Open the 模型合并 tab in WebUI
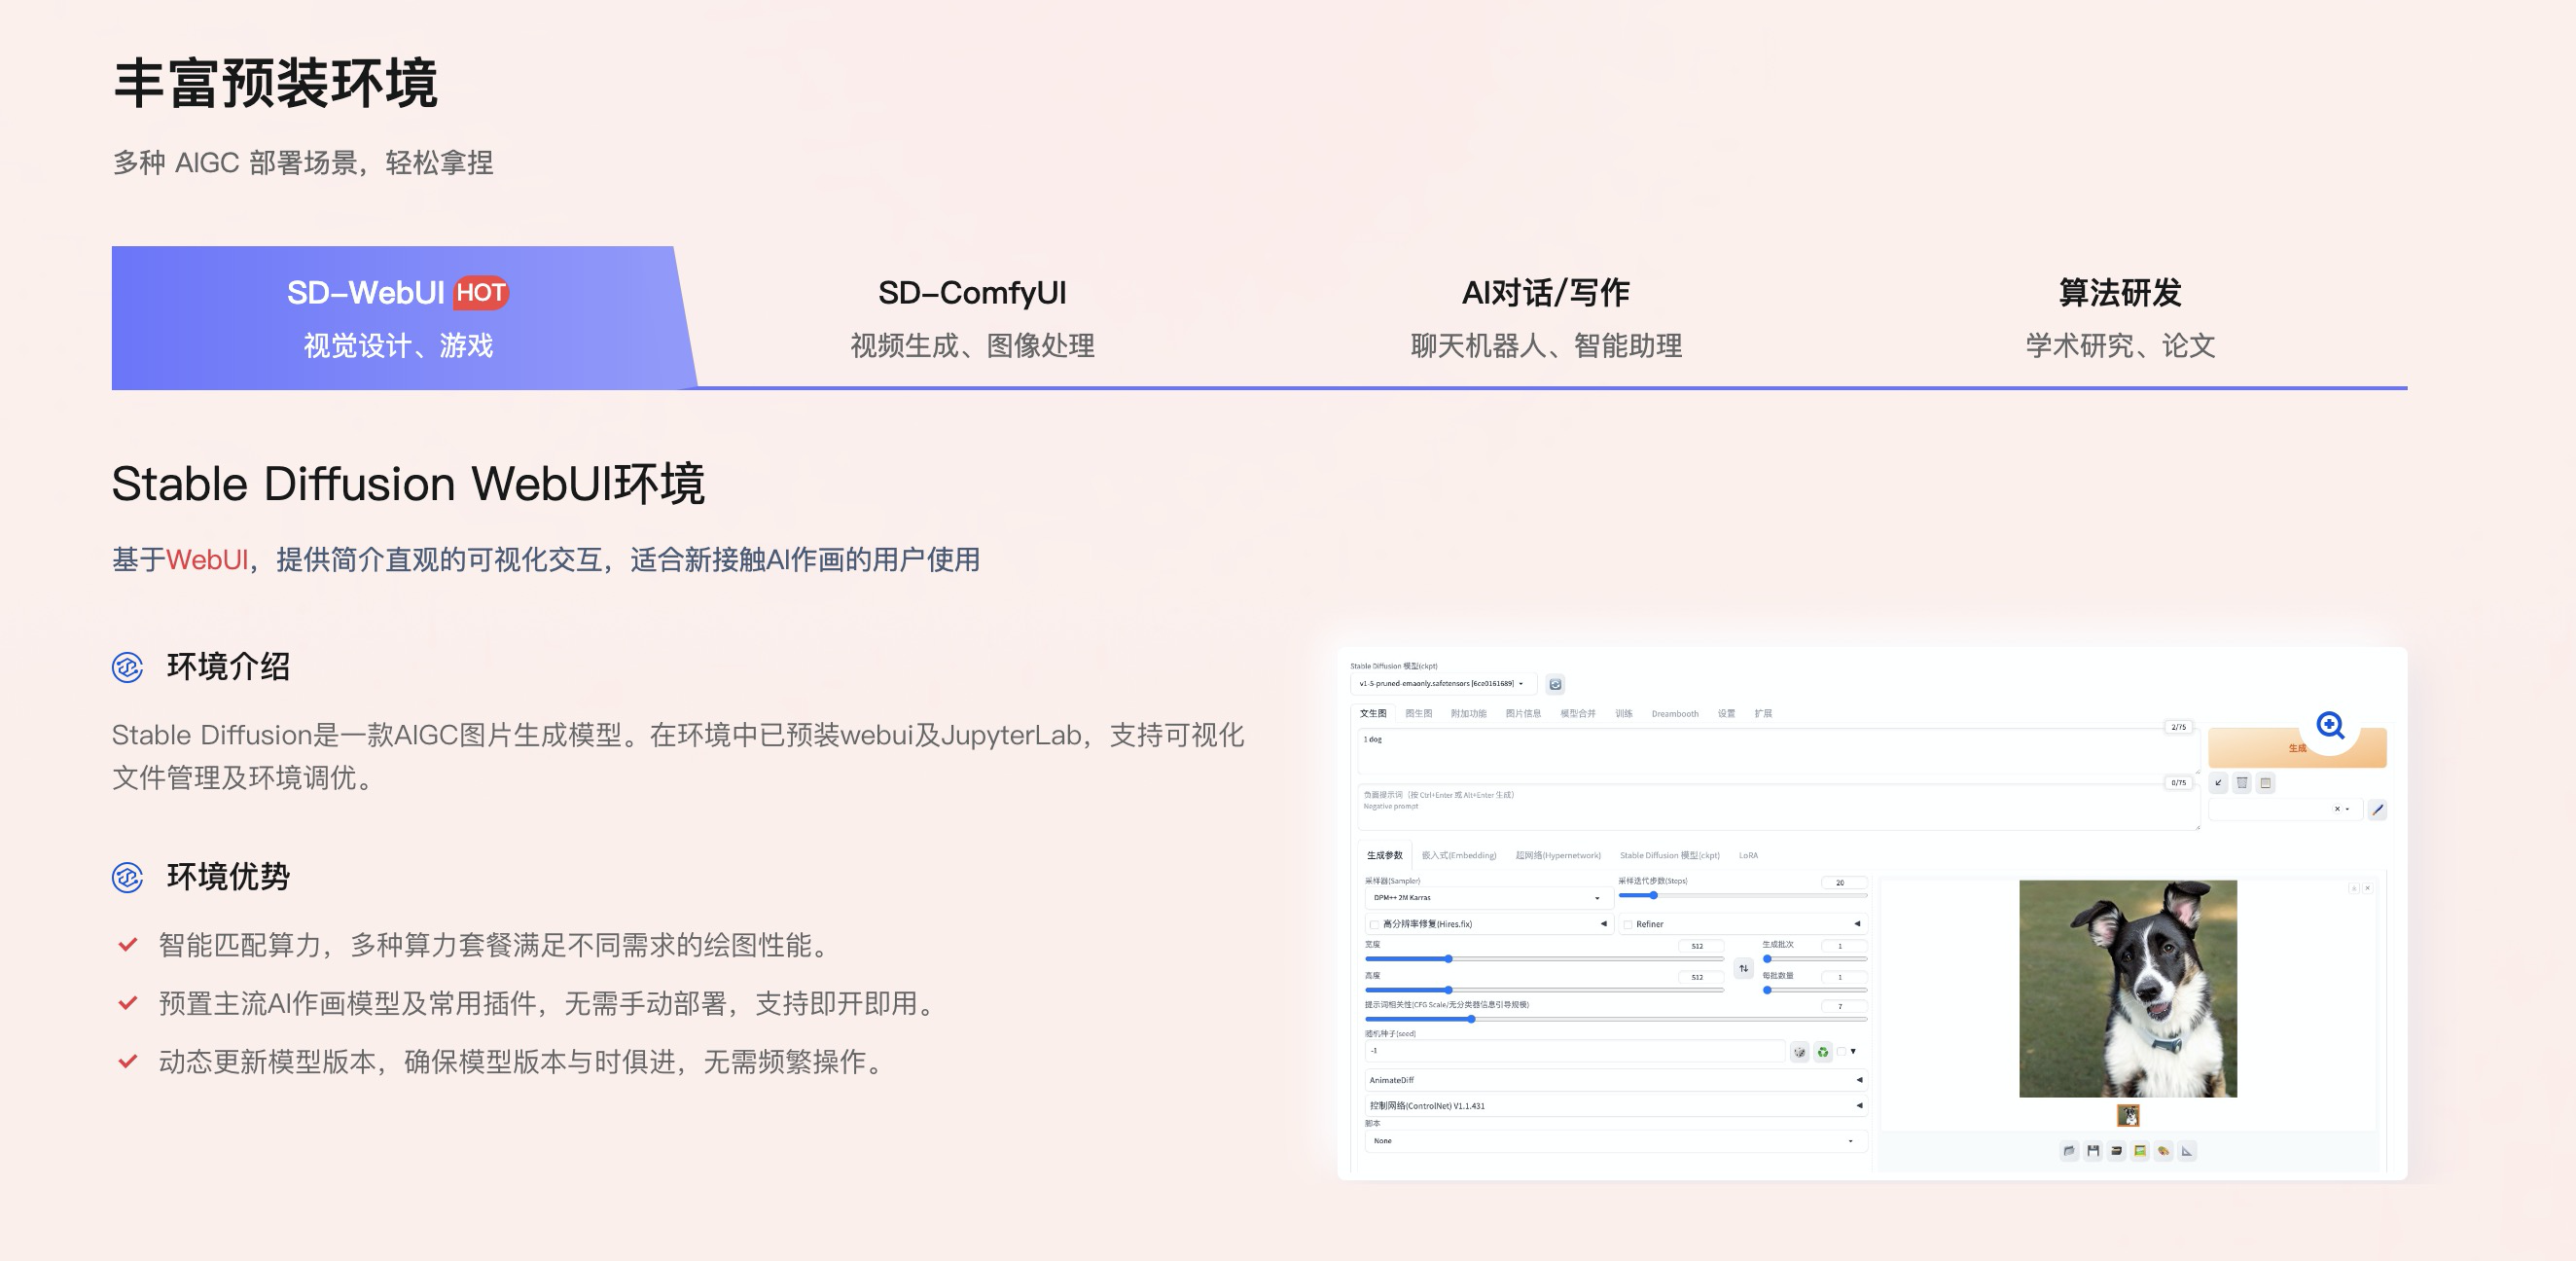The image size is (2576, 1261). 1578,714
